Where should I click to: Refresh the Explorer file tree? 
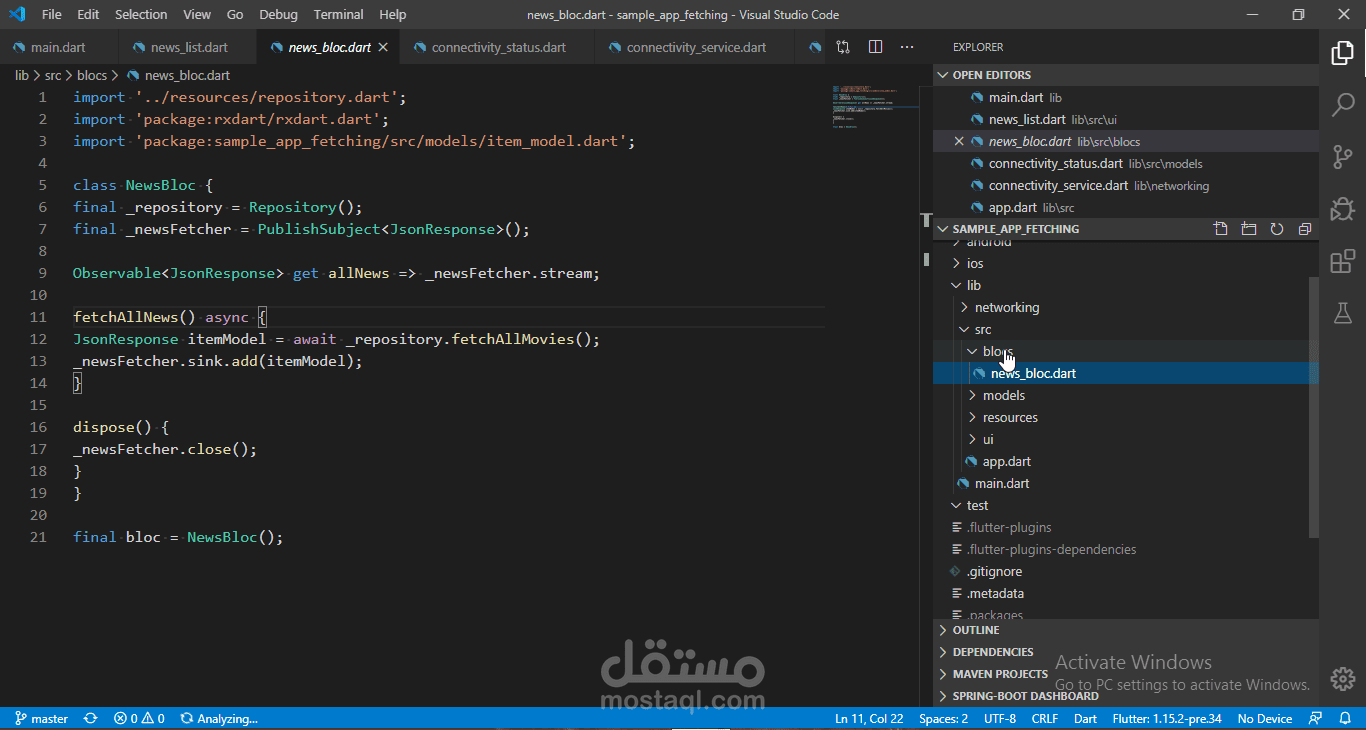(x=1276, y=229)
